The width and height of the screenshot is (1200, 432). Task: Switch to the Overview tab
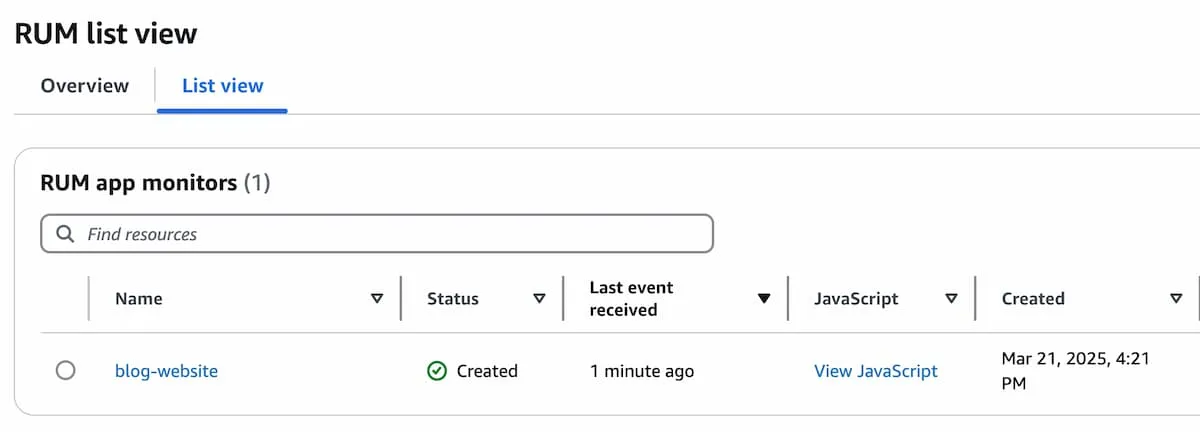[85, 86]
